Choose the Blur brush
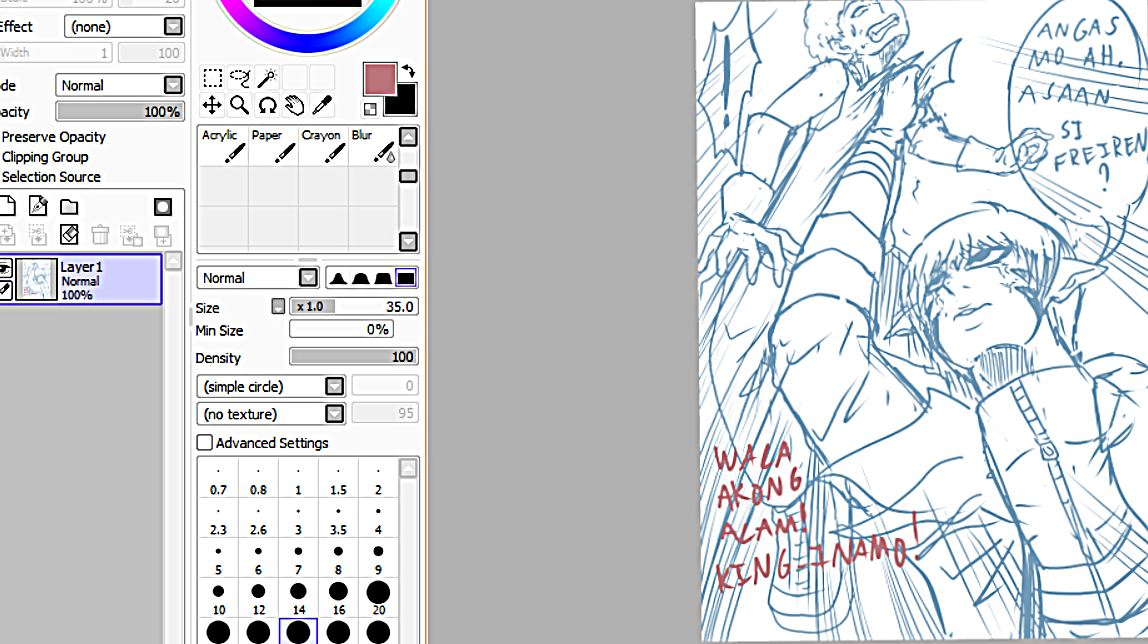1148x644 pixels. pyautogui.click(x=373, y=145)
